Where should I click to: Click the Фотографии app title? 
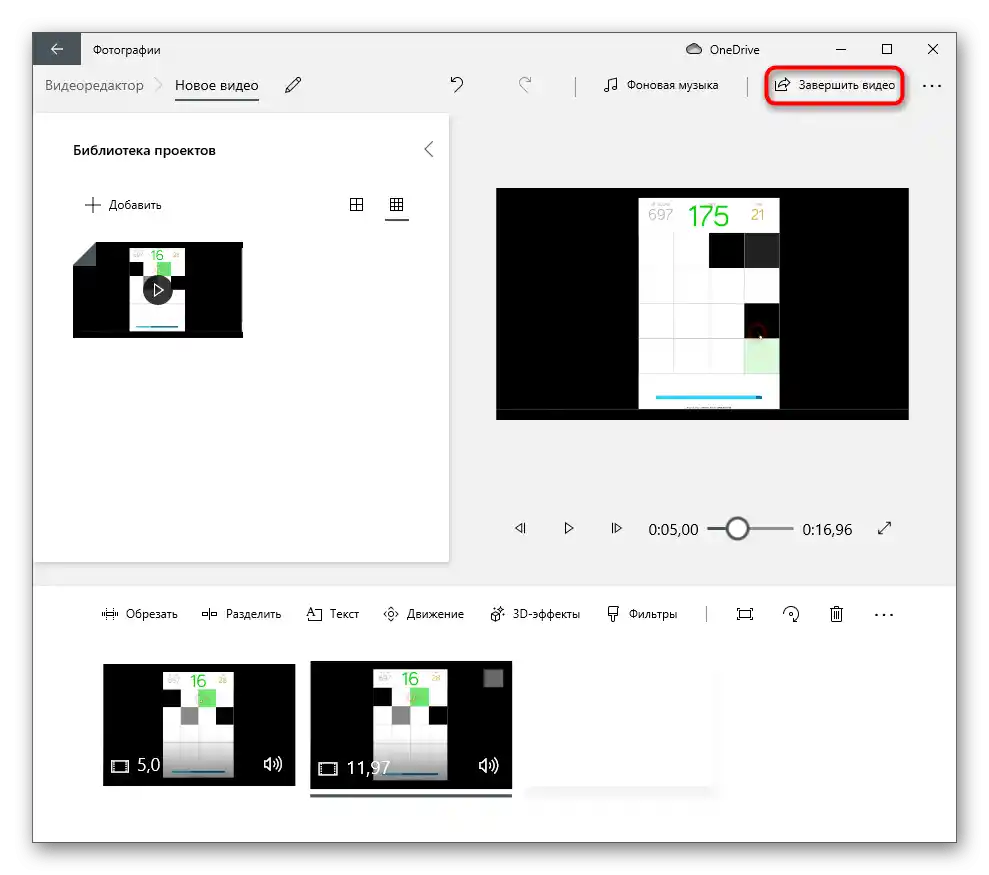pos(127,50)
